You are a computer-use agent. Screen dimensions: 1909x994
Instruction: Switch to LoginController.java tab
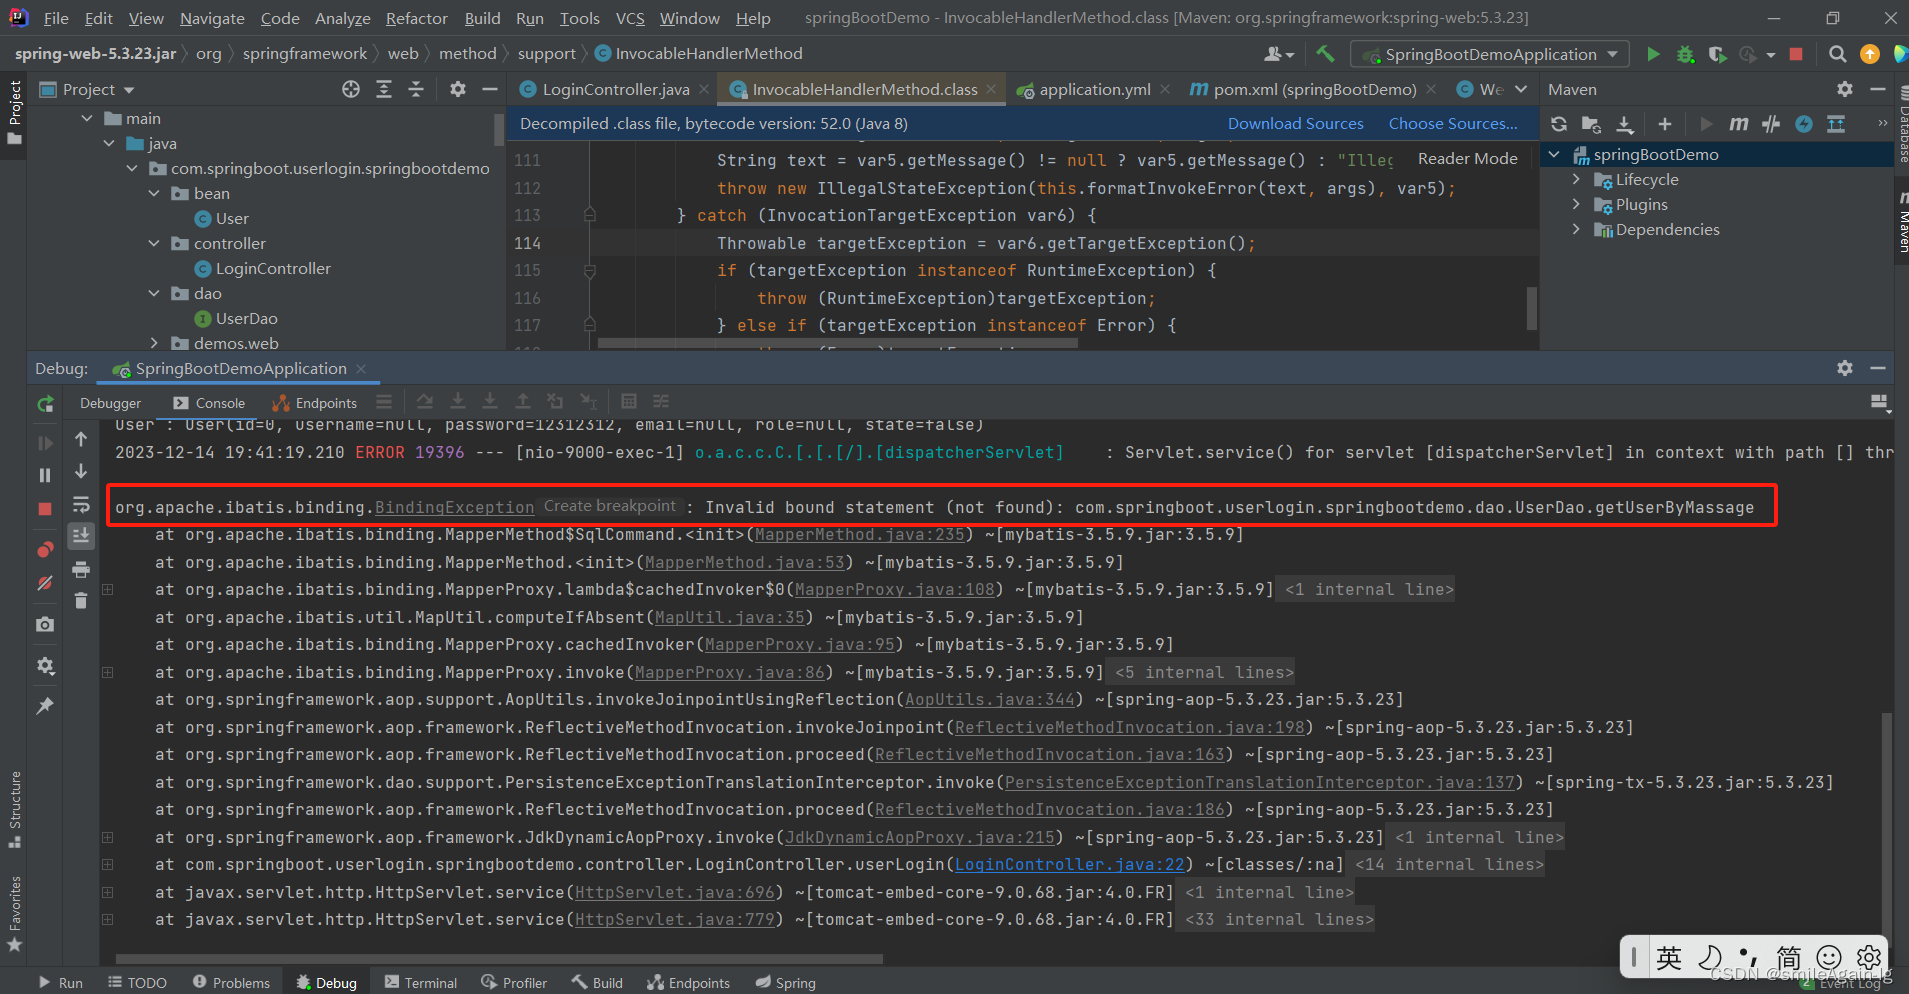(614, 89)
